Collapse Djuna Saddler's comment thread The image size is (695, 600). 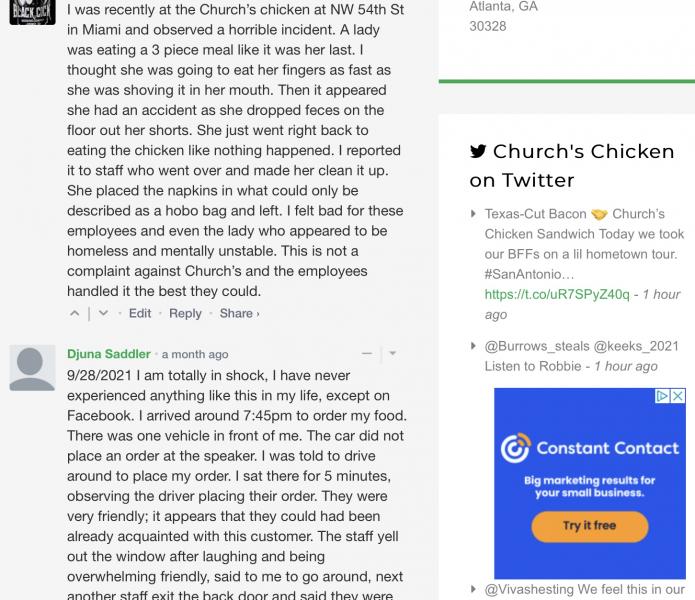pyautogui.click(x=367, y=354)
